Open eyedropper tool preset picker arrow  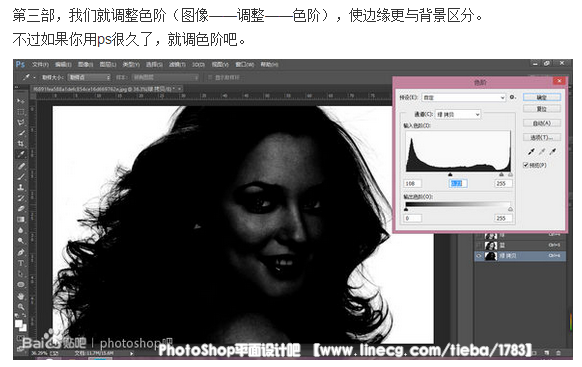[35, 78]
